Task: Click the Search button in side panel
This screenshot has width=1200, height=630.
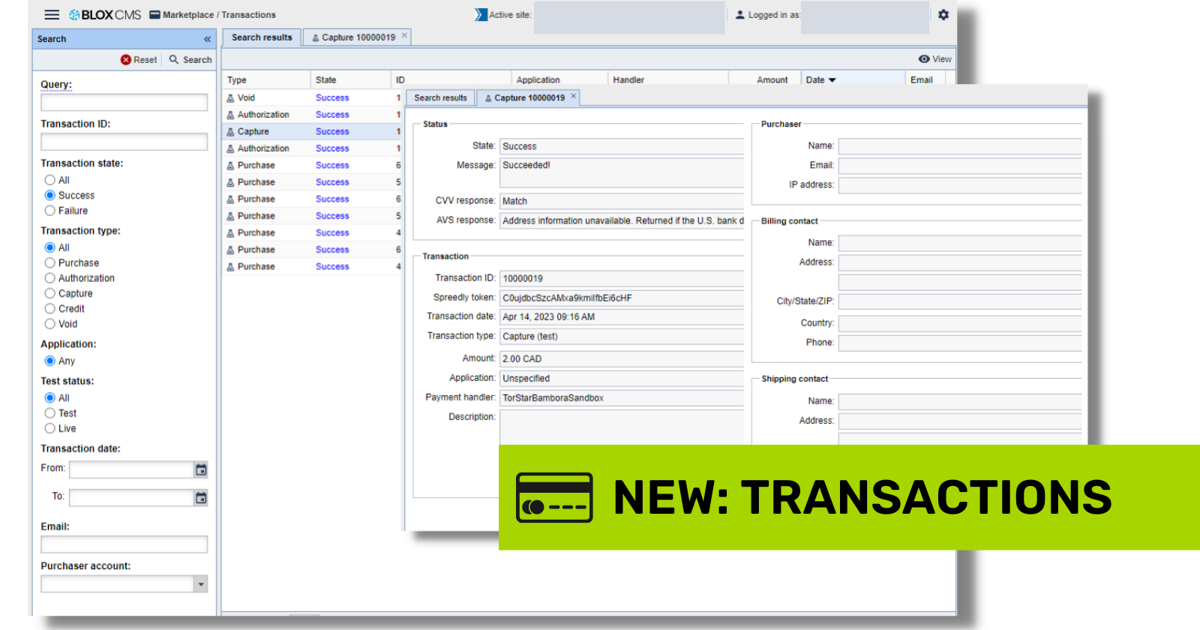Action: (190, 60)
